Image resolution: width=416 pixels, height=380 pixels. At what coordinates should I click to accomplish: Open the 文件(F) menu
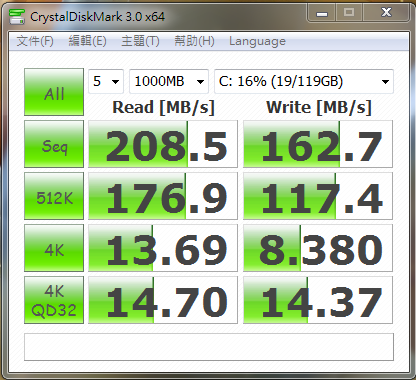coord(35,41)
